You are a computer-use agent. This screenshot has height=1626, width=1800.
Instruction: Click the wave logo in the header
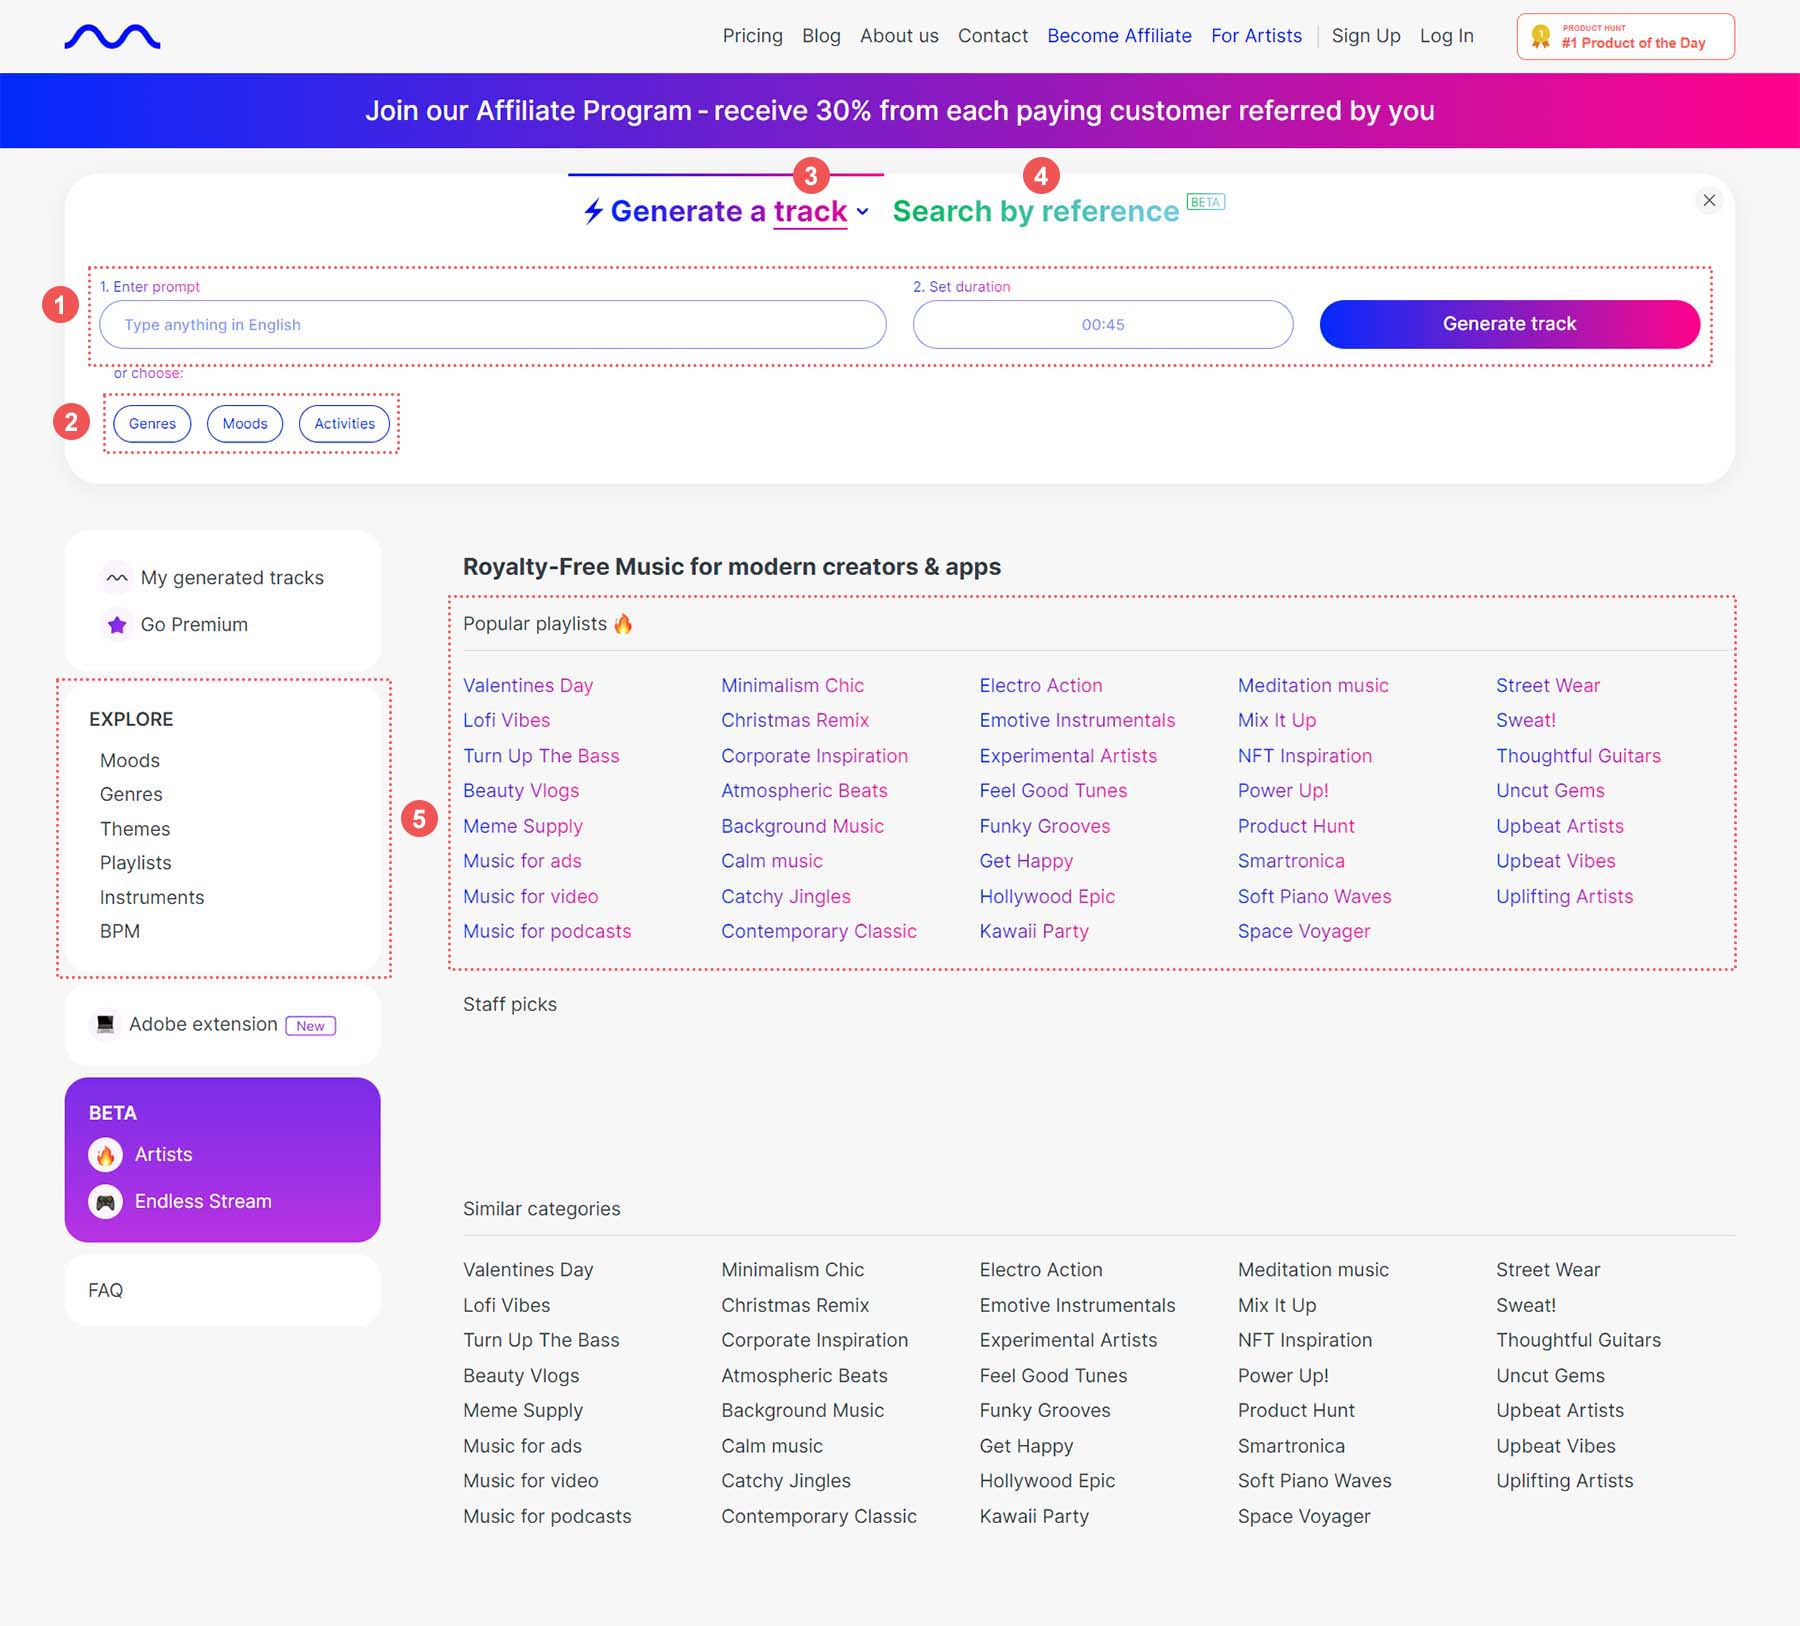[x=112, y=37]
